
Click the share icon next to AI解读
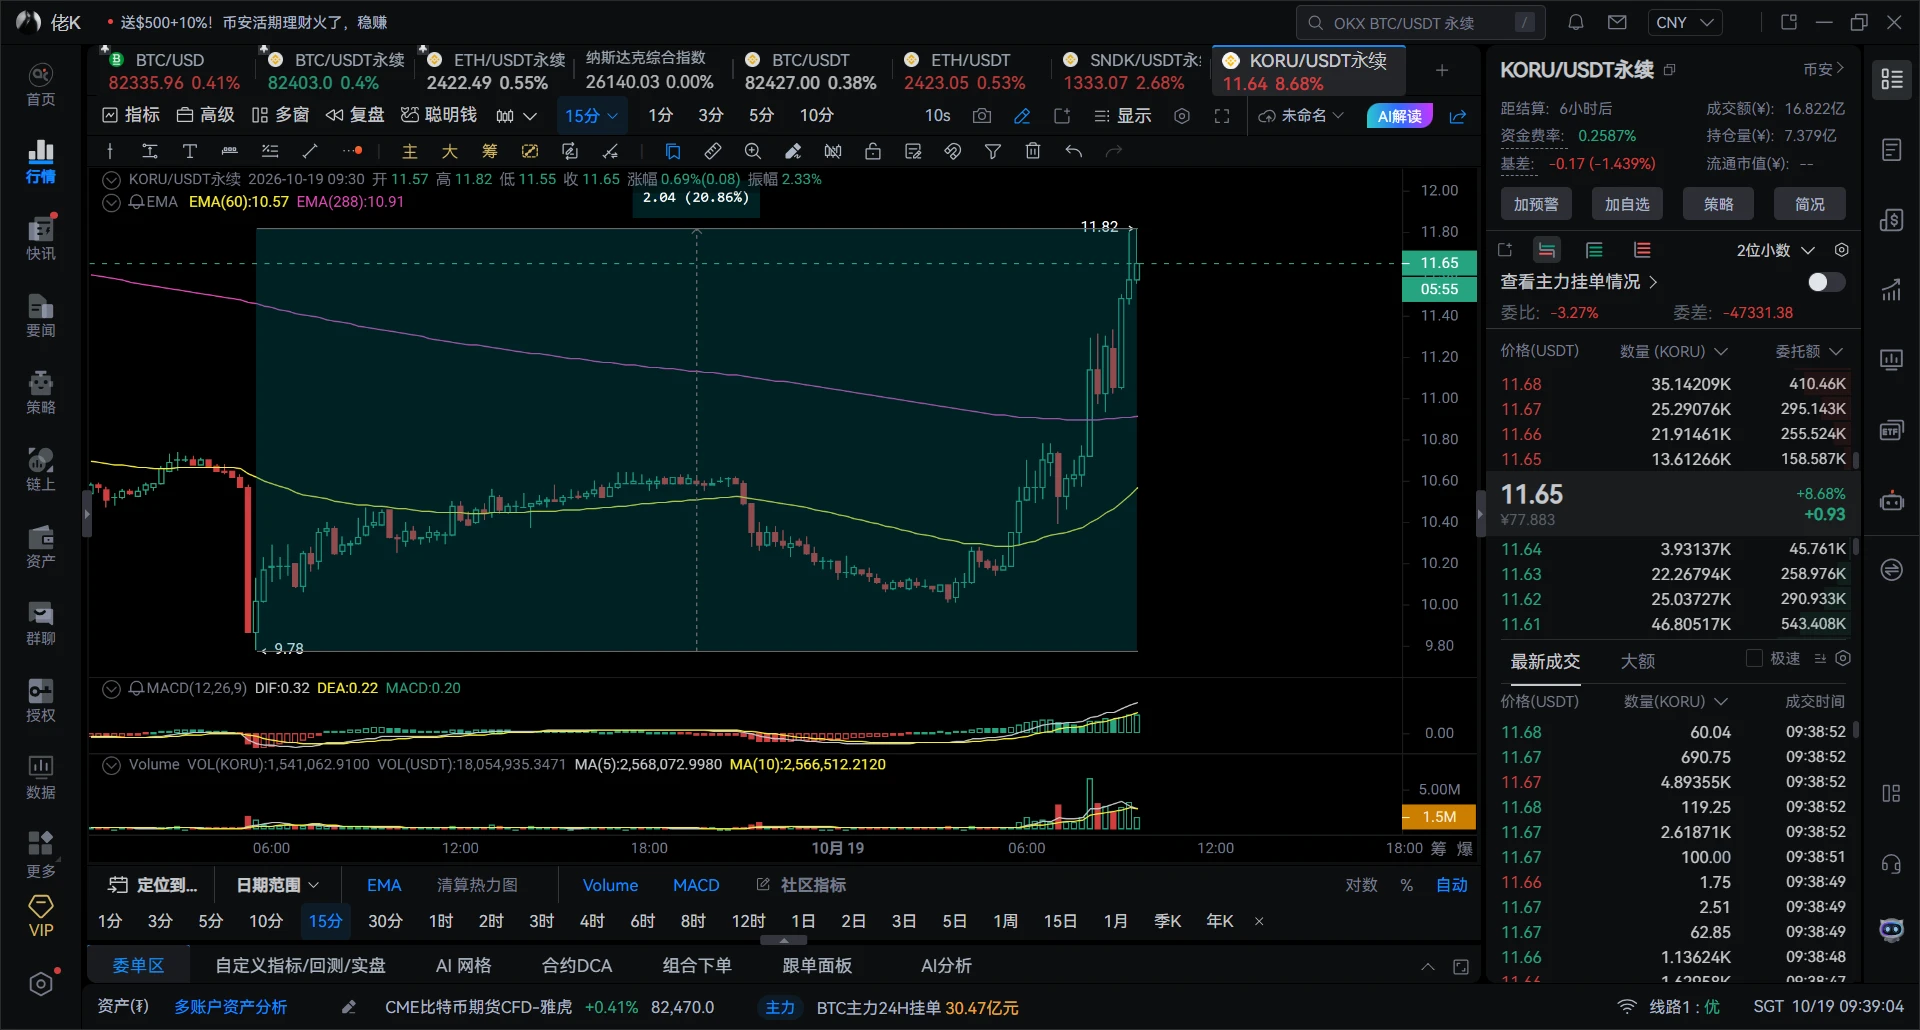1458,116
